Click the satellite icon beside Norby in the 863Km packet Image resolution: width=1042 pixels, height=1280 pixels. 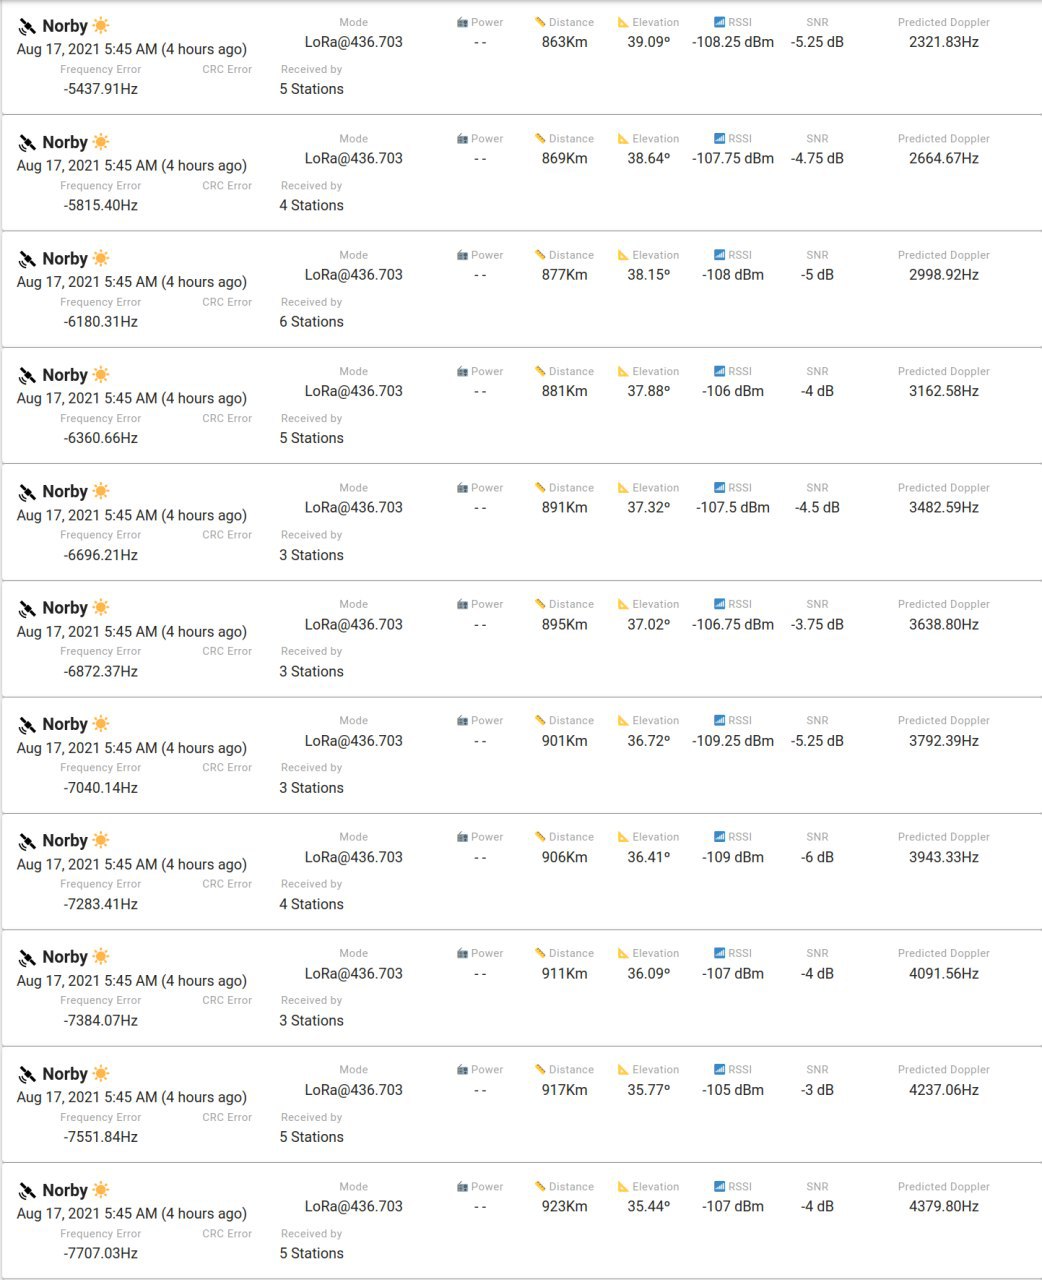coord(27,27)
